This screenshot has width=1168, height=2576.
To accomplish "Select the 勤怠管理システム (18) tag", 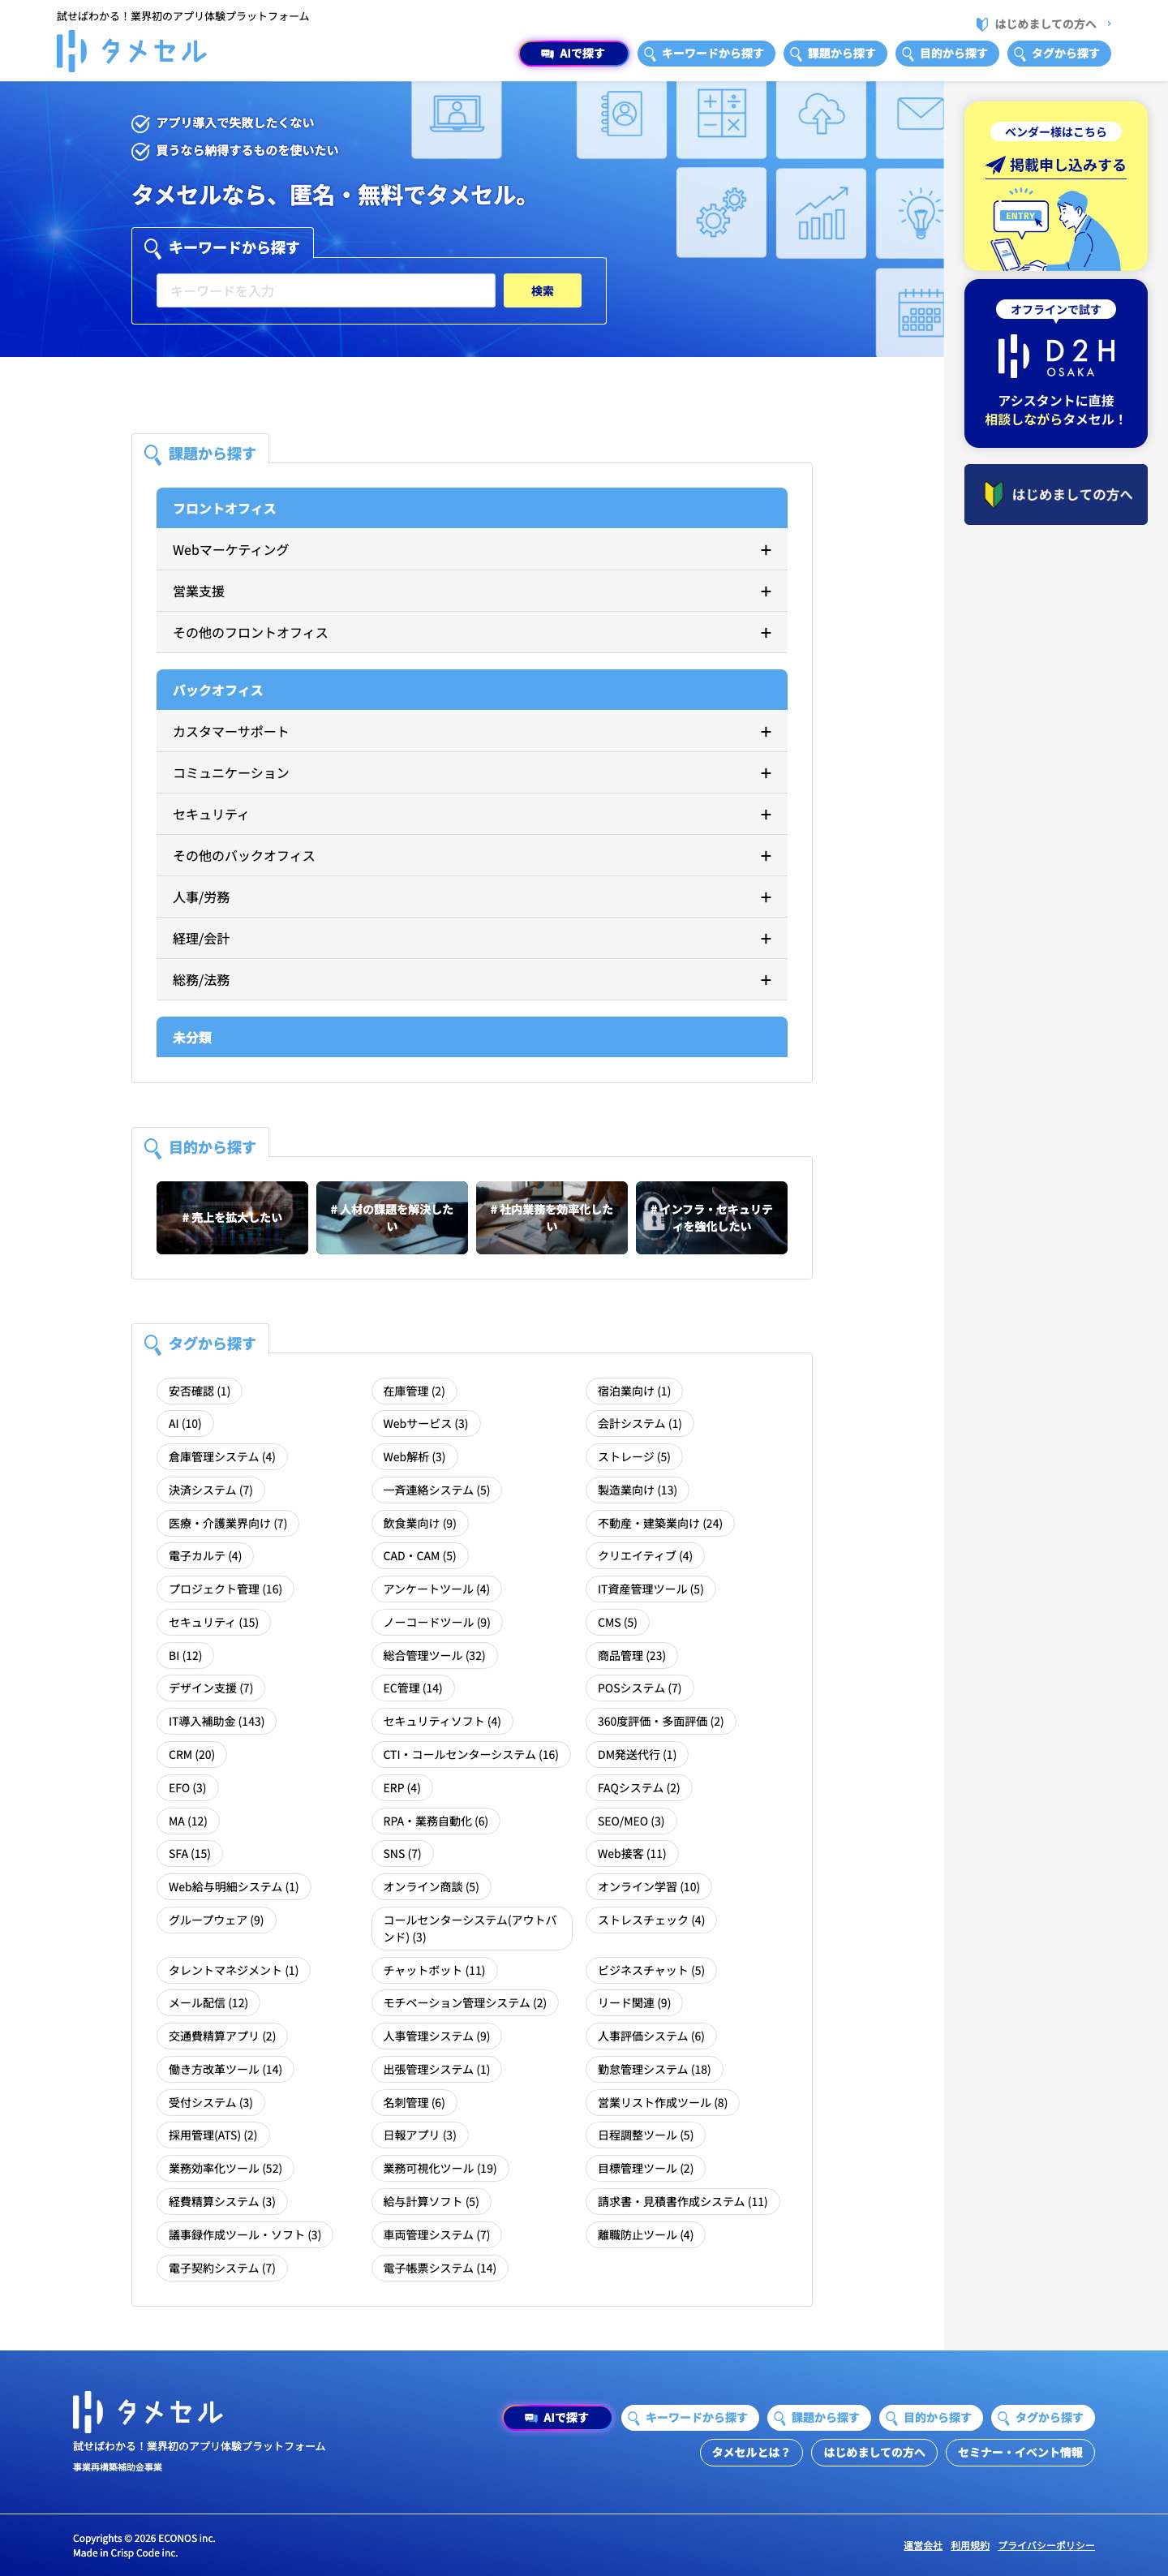I will (654, 2069).
